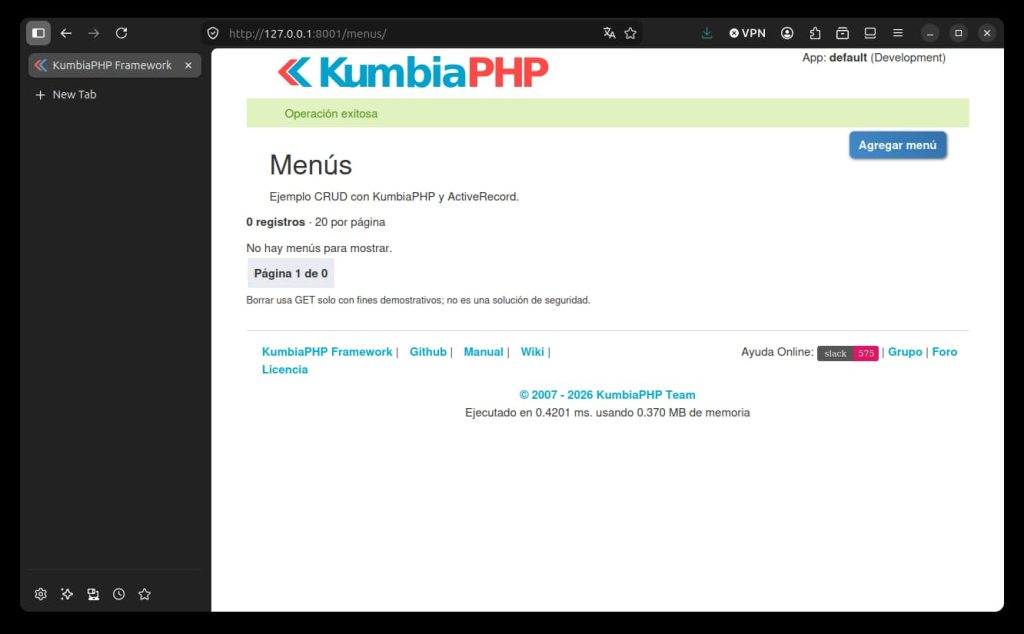1024x634 pixels.
Task: Open the bookmarks star sidebar icon
Action: [144, 594]
